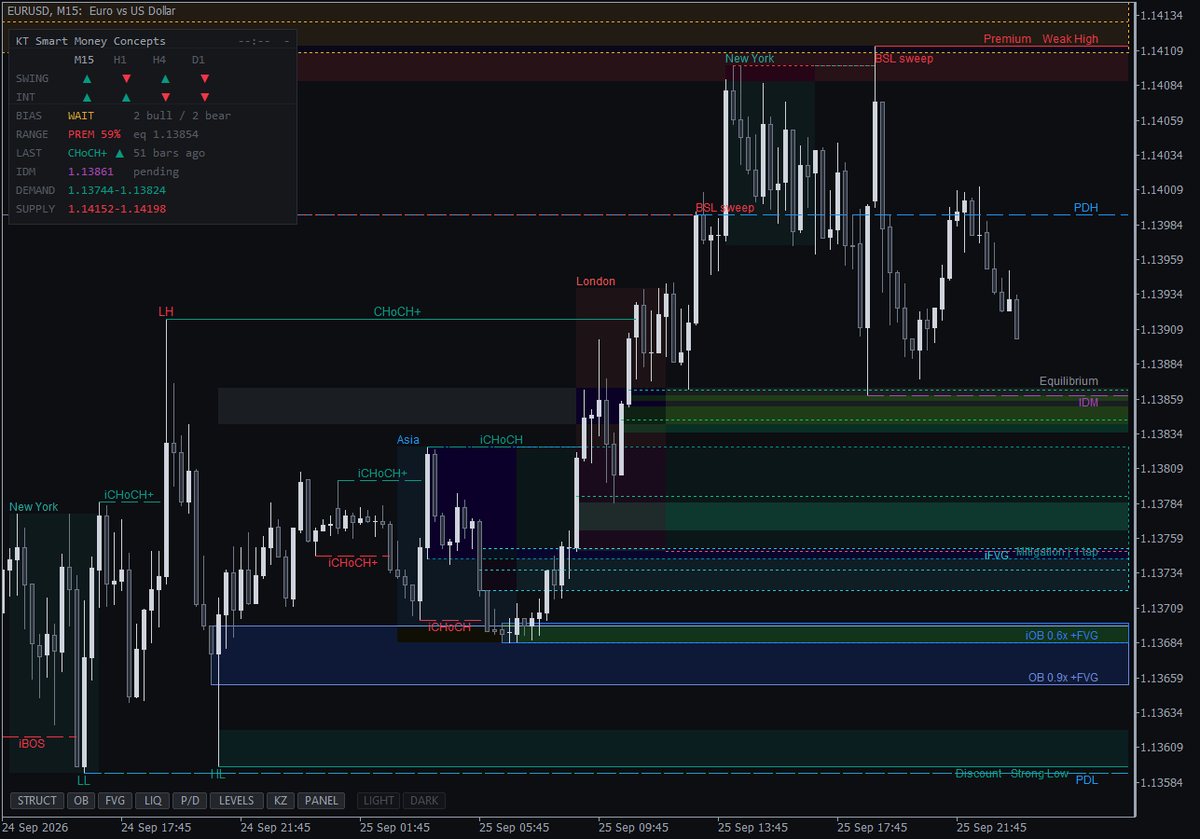This screenshot has width=1200, height=839.
Task: Click the iBOS label
Action: pyautogui.click(x=32, y=744)
